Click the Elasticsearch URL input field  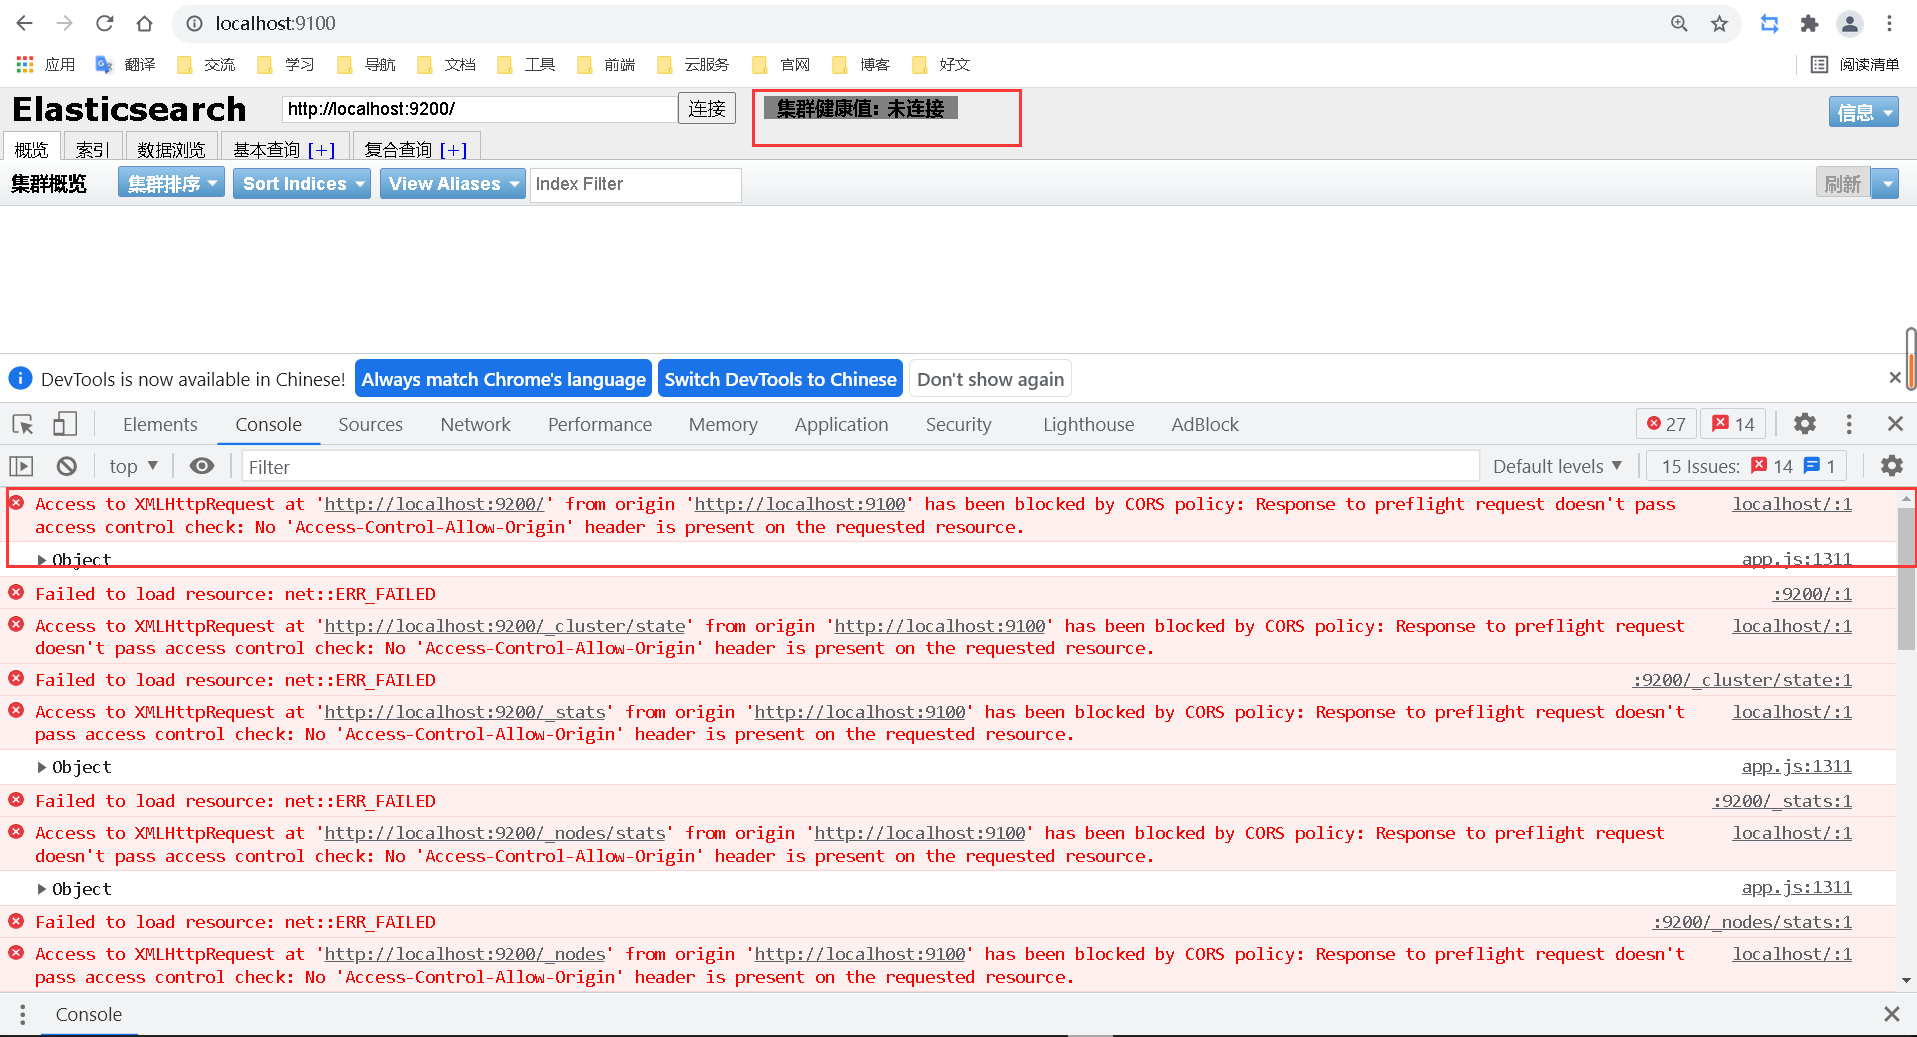(480, 109)
